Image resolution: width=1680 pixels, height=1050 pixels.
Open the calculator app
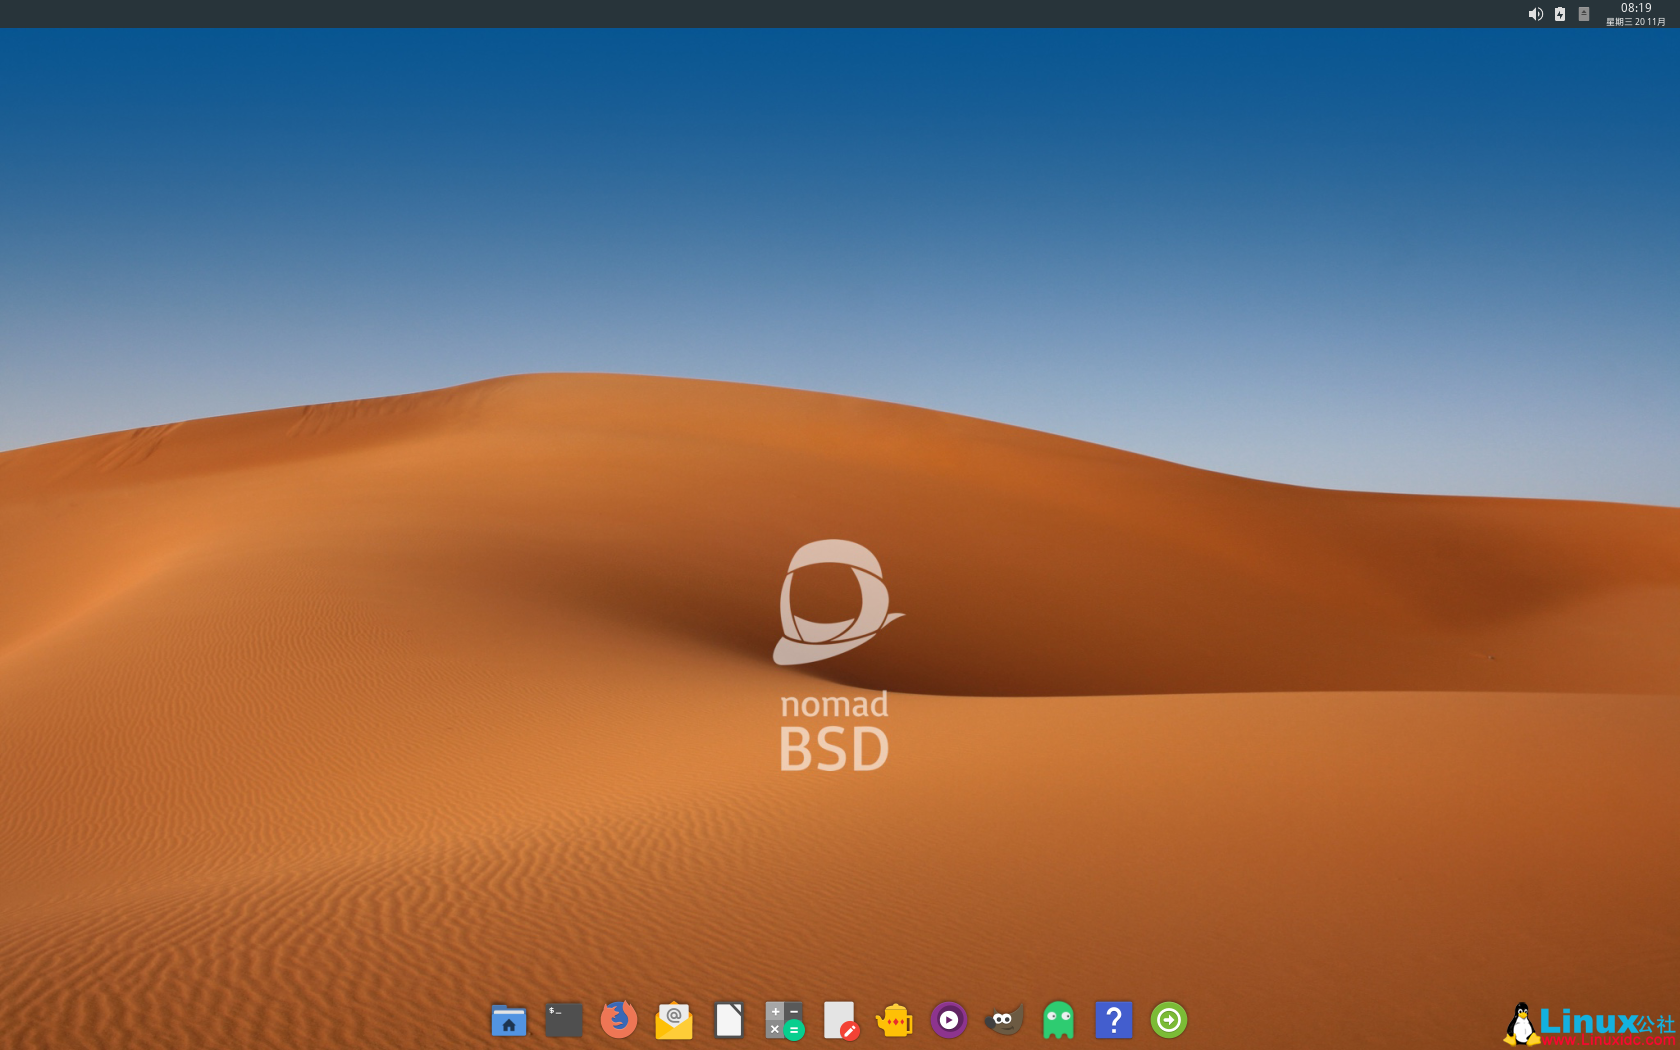click(783, 1020)
